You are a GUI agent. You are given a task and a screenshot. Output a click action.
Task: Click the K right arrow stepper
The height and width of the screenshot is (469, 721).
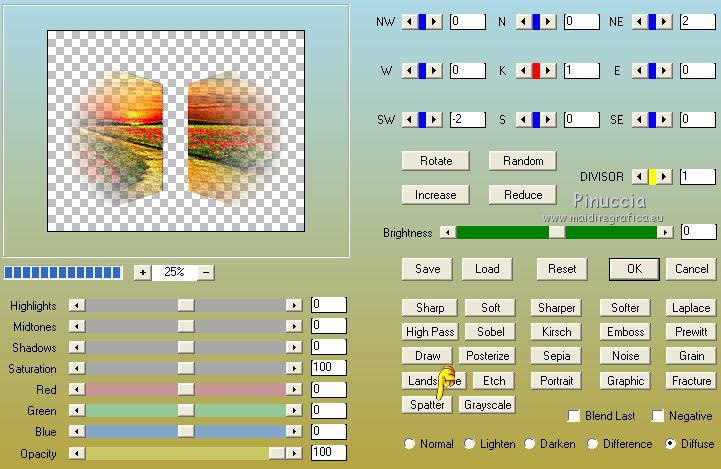pos(548,70)
